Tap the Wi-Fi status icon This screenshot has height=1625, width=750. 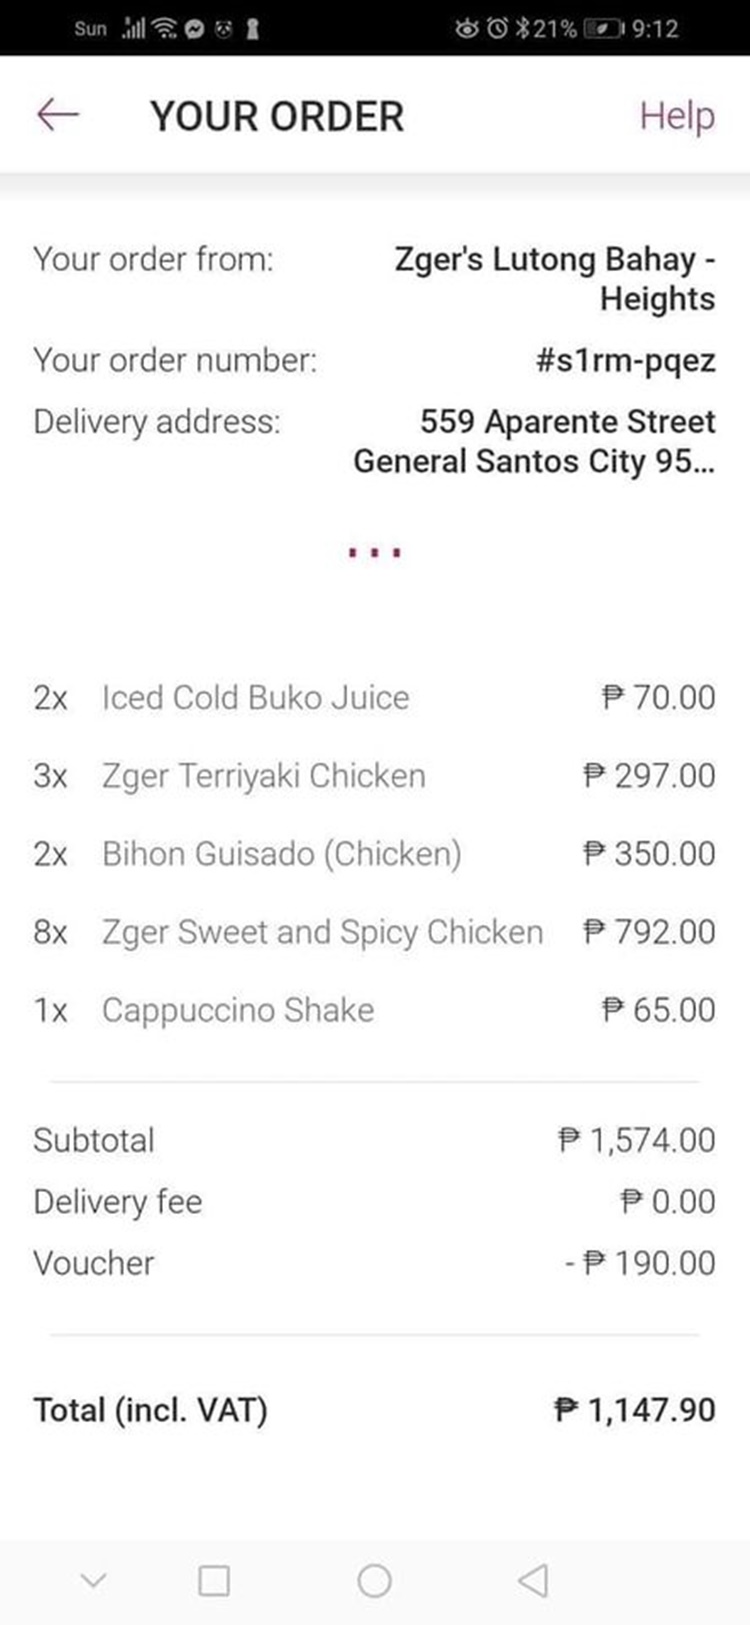[163, 29]
